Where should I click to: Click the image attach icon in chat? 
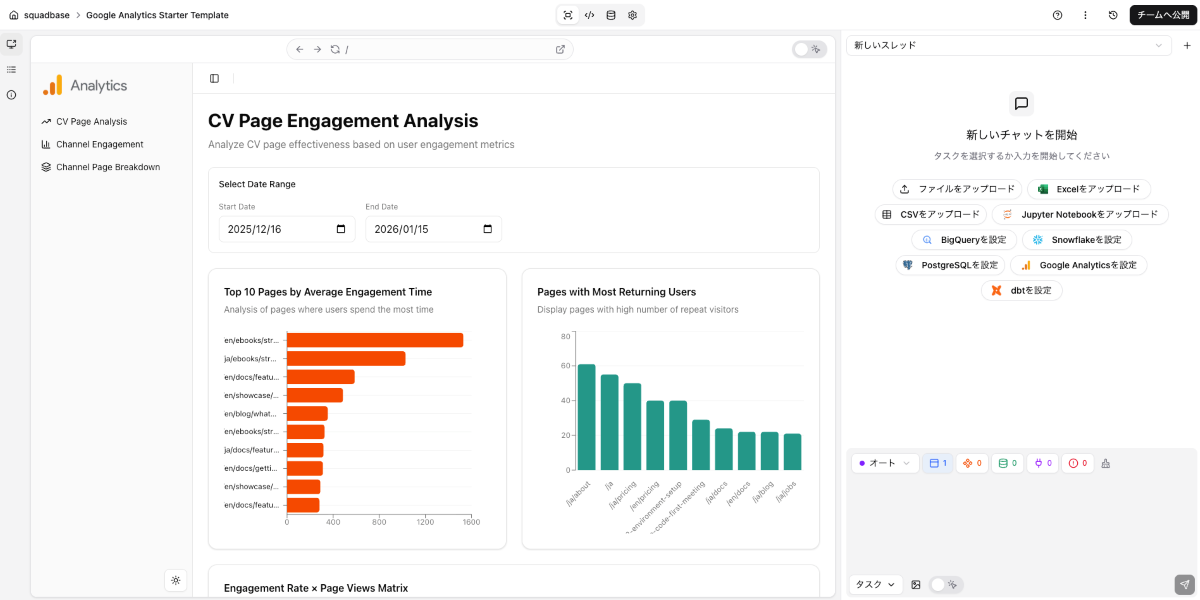[x=916, y=584]
